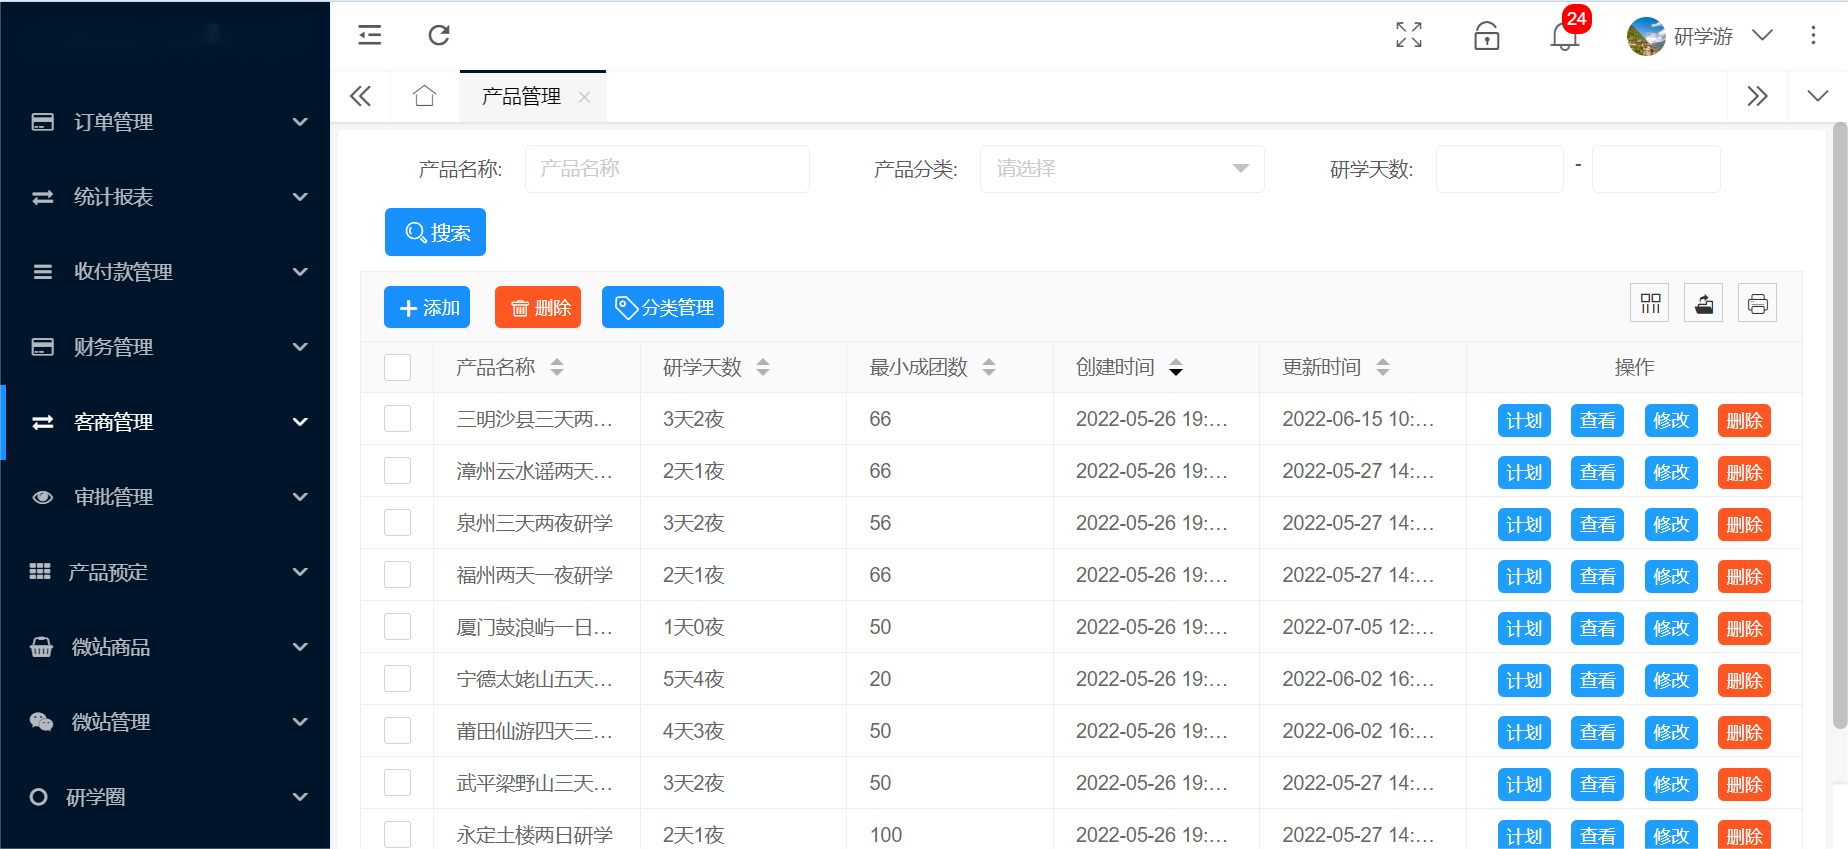Click 微站管理 chat icon
1848x849 pixels.
41,722
